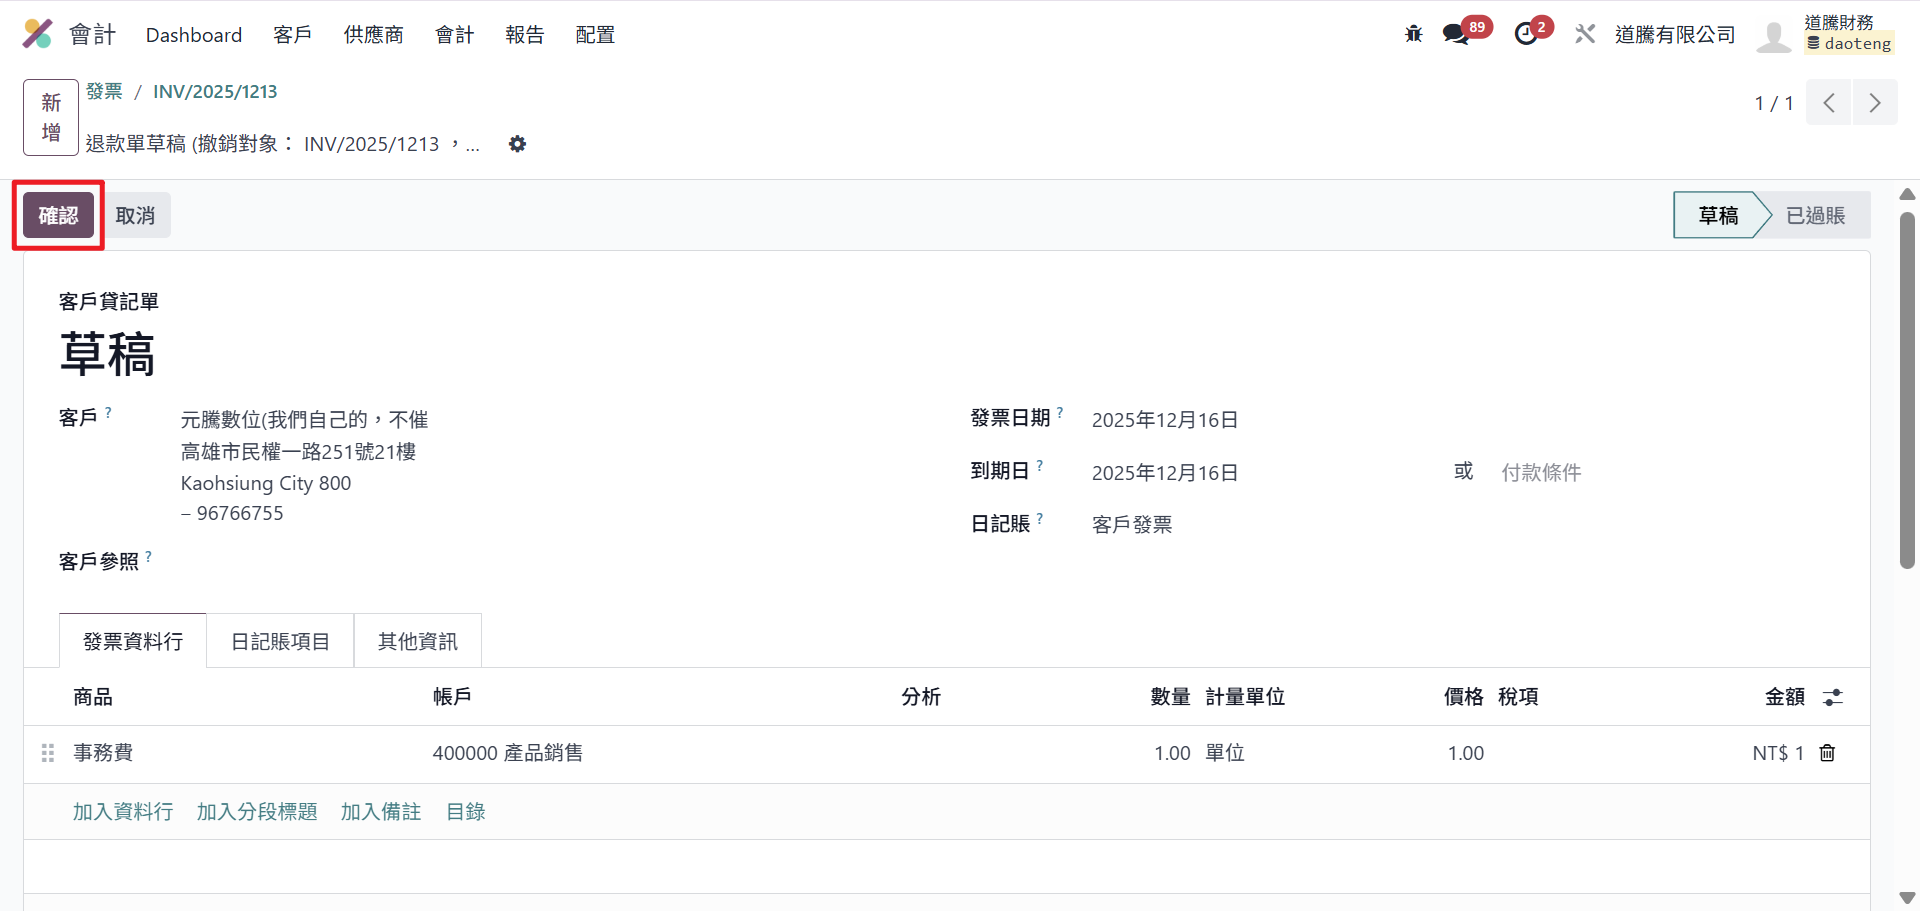This screenshot has height=911, width=1920.
Task: Switch to the 日記賬項目 tab
Action: tap(280, 641)
